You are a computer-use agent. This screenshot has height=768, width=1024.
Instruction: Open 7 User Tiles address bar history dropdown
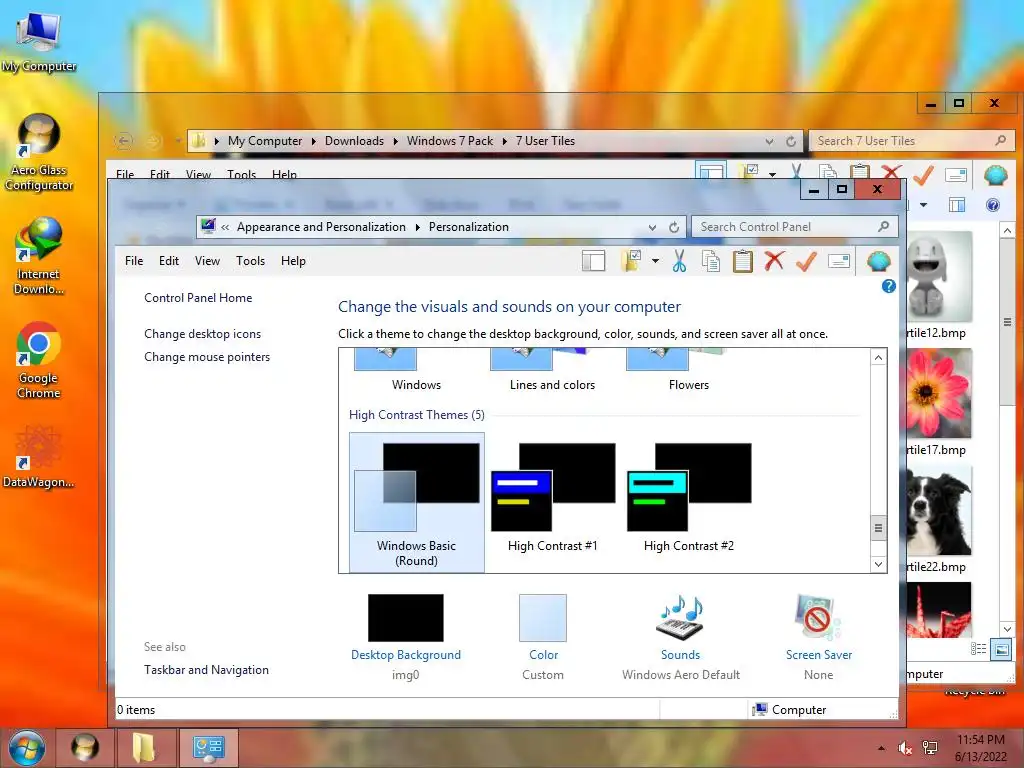(x=769, y=141)
